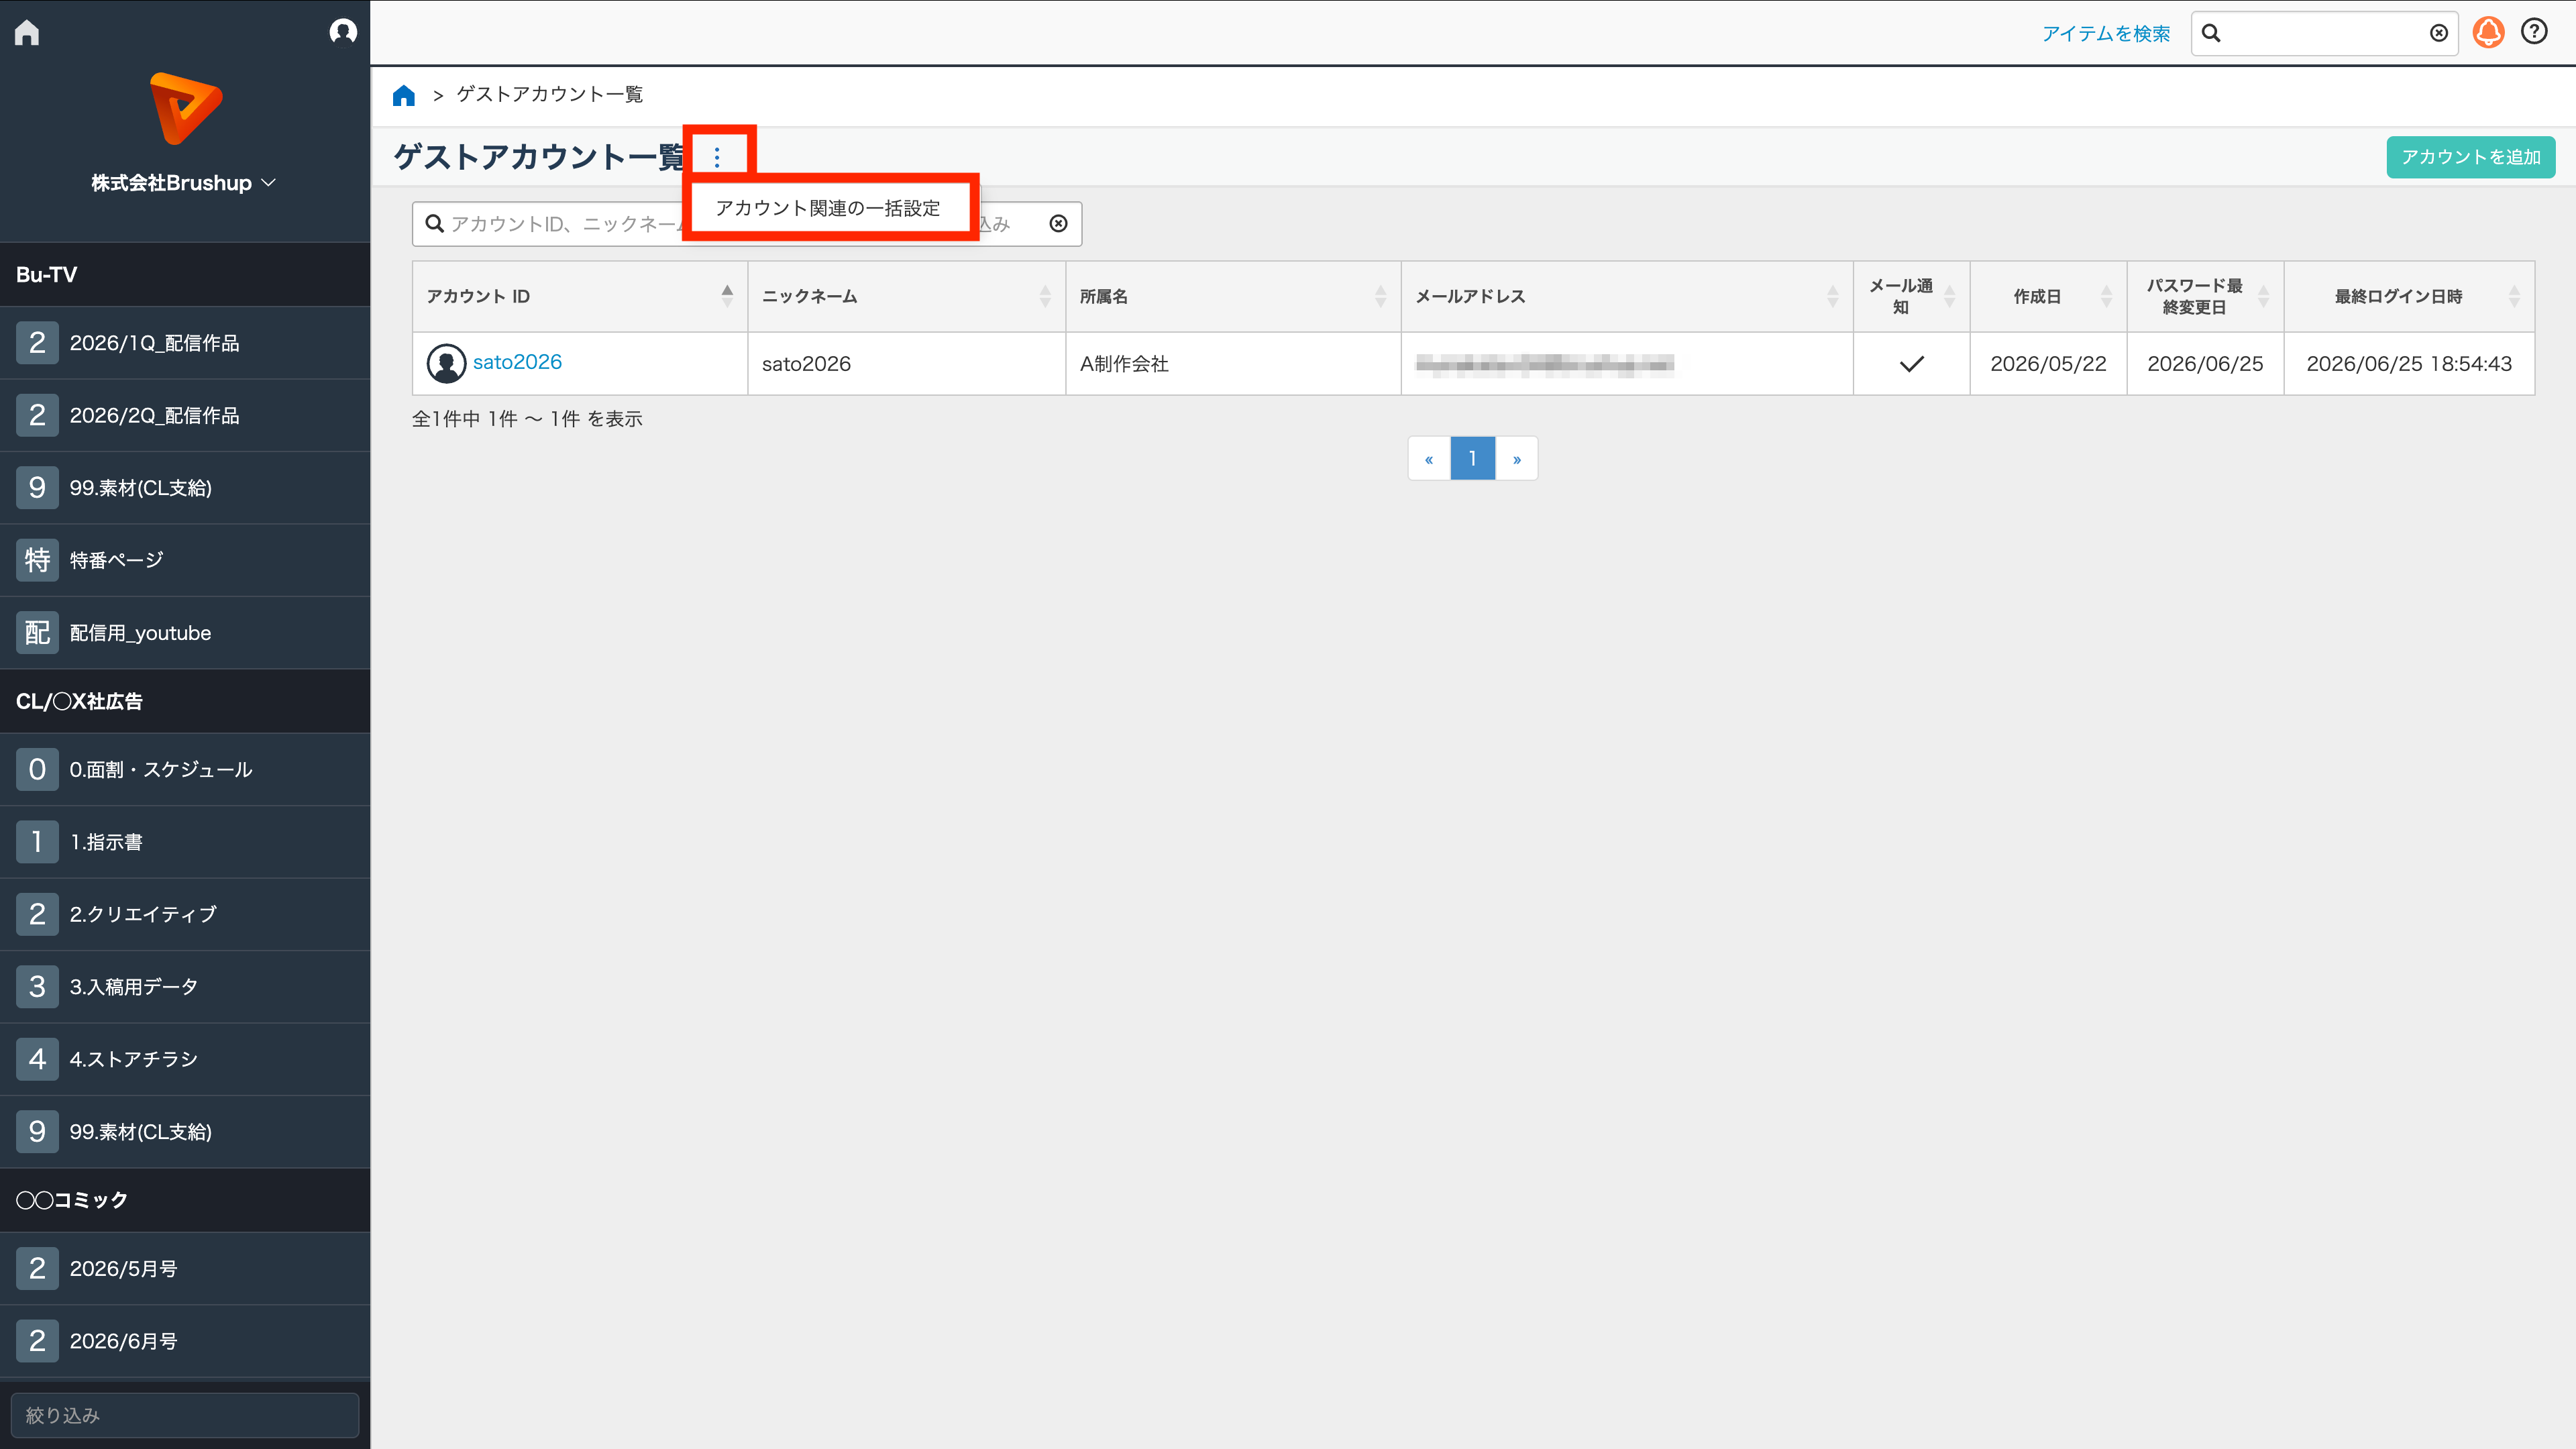Click the orange notification bell icon
Image resolution: width=2576 pixels, height=1449 pixels.
[2488, 33]
